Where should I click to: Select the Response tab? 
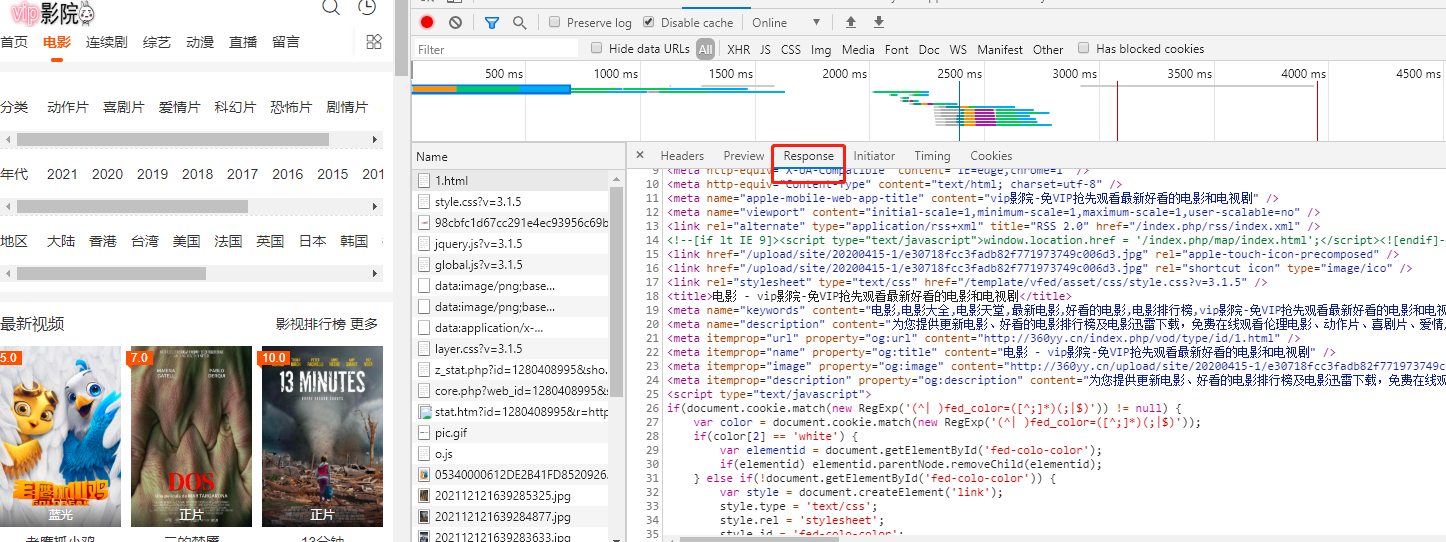tap(809, 156)
